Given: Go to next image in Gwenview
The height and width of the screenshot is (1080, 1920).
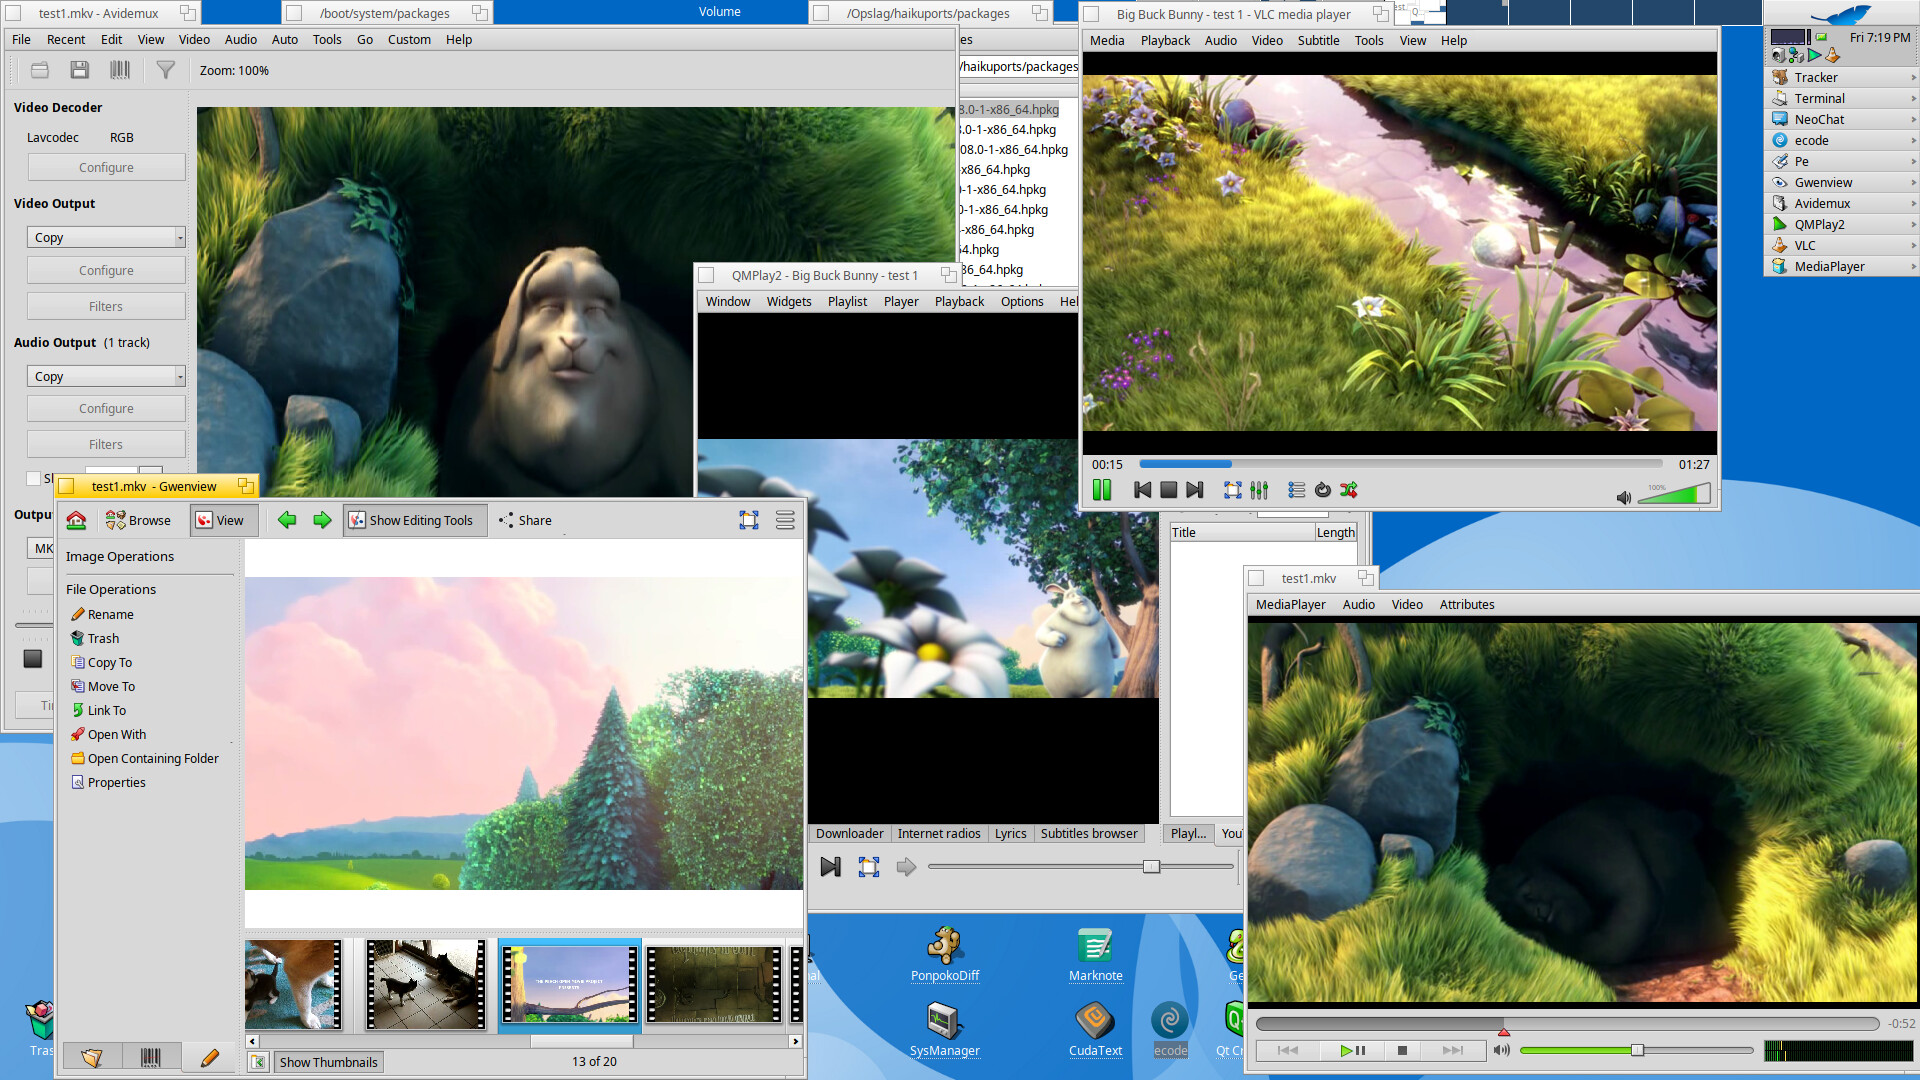Looking at the screenshot, I should pyautogui.click(x=322, y=520).
